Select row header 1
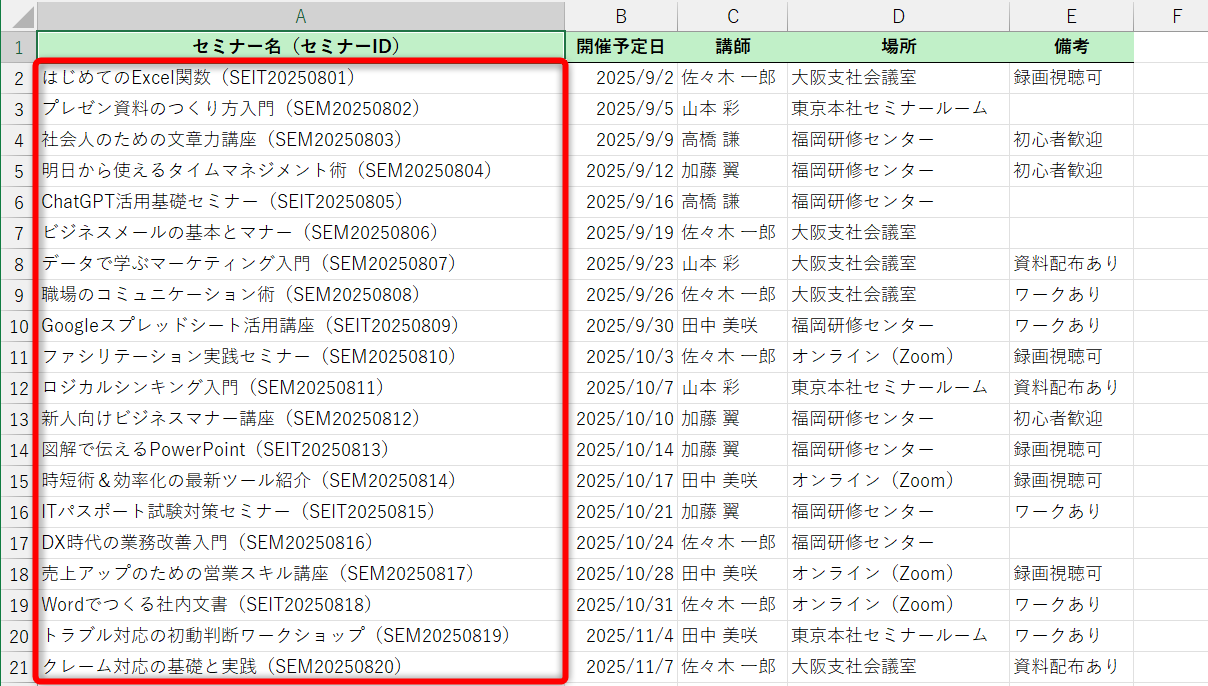Viewport: 1208px width, 686px height. click(19, 47)
